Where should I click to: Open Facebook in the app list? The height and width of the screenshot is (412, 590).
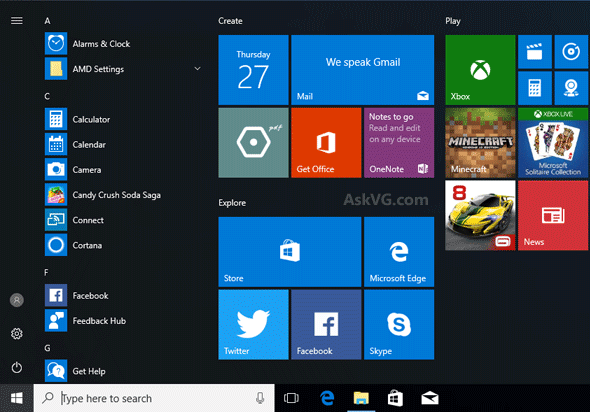click(122, 296)
